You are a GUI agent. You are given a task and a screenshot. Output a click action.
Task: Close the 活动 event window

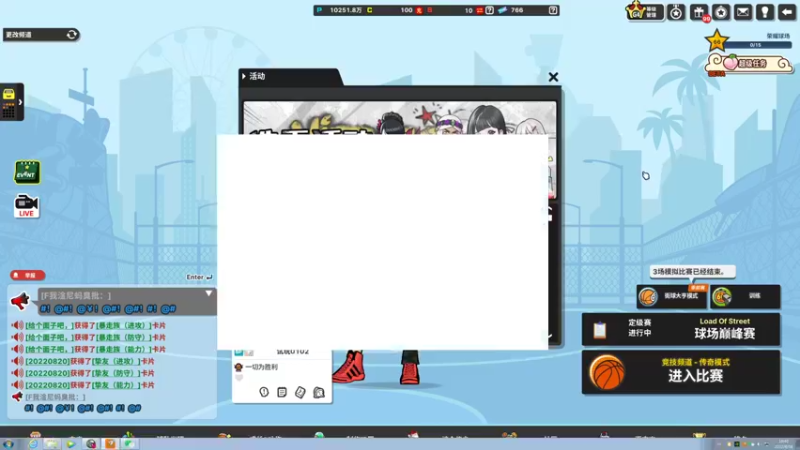point(553,77)
